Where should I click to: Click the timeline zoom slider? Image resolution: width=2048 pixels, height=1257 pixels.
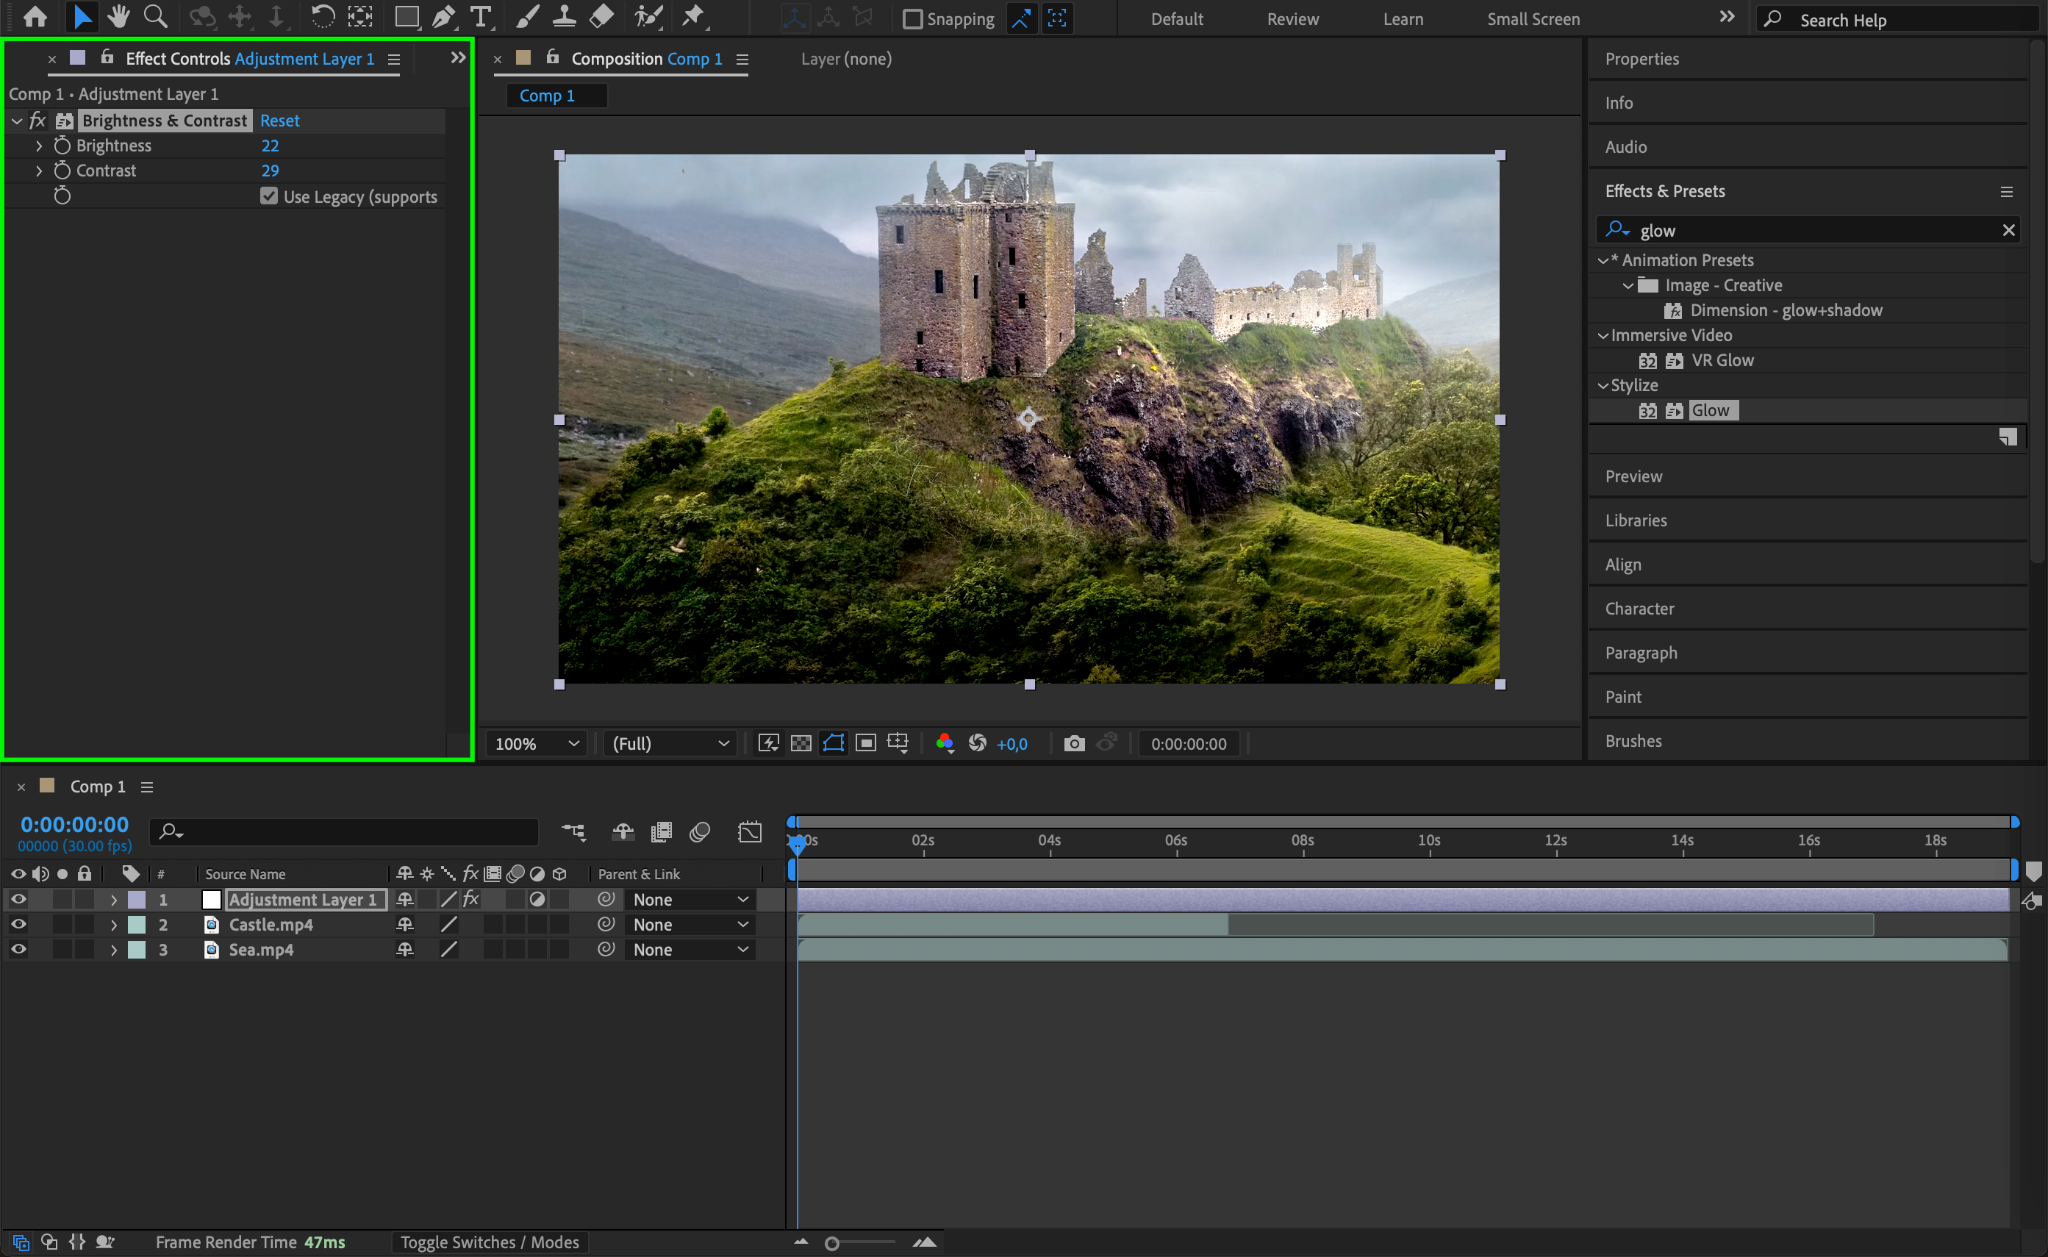pos(832,1243)
